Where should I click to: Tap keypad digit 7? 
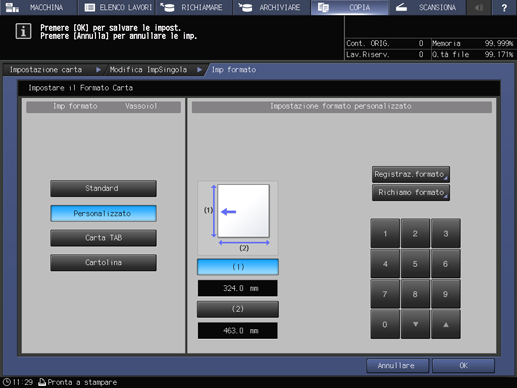click(385, 294)
